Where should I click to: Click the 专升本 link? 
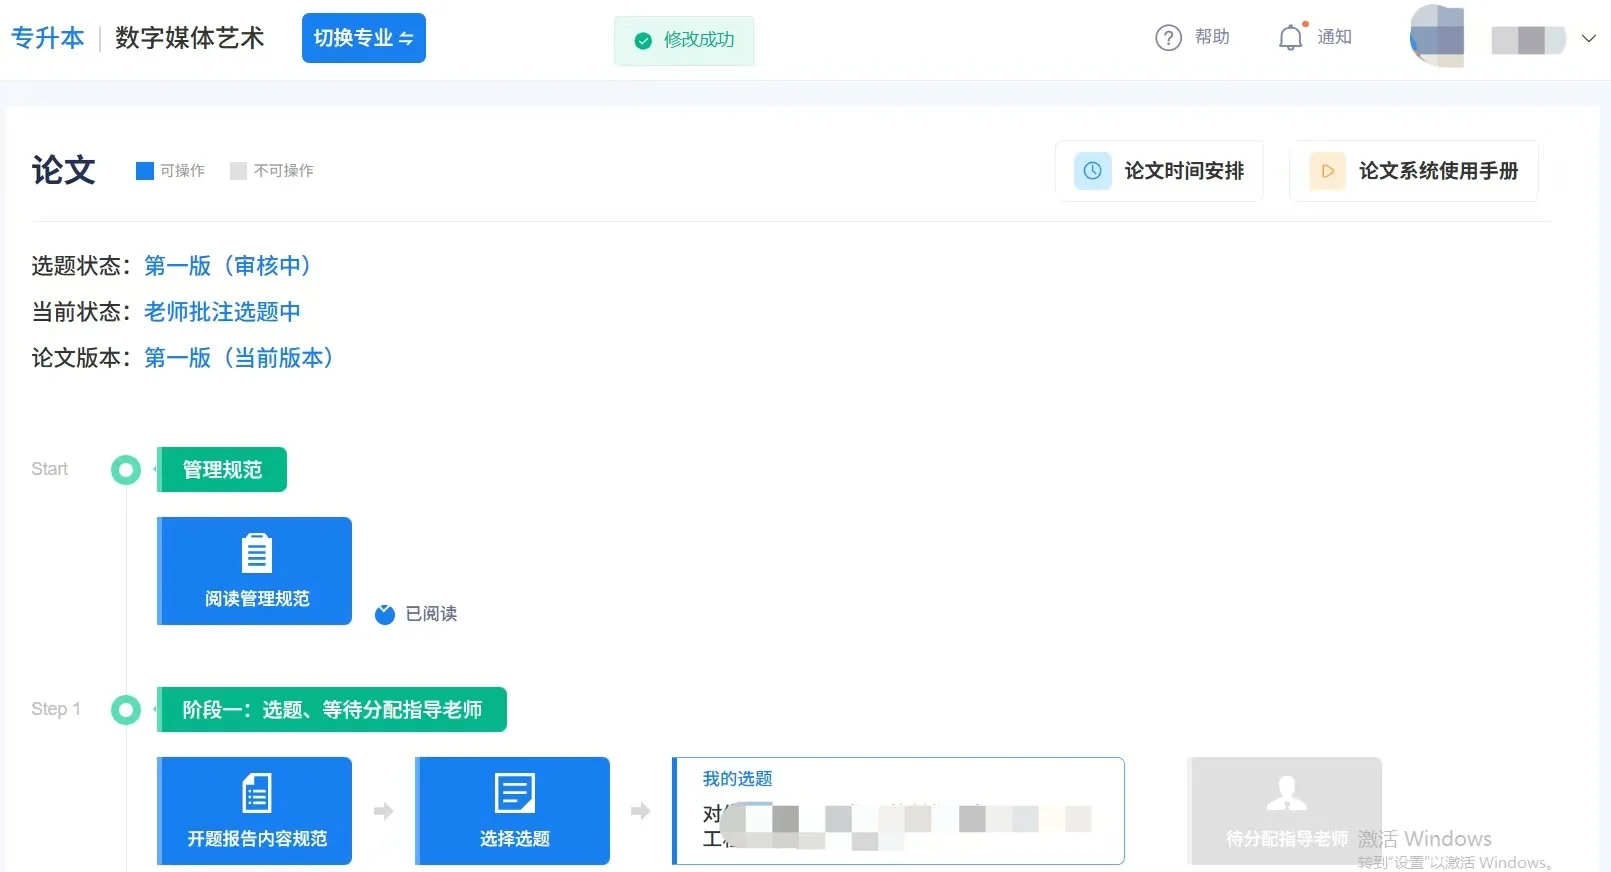(x=48, y=38)
